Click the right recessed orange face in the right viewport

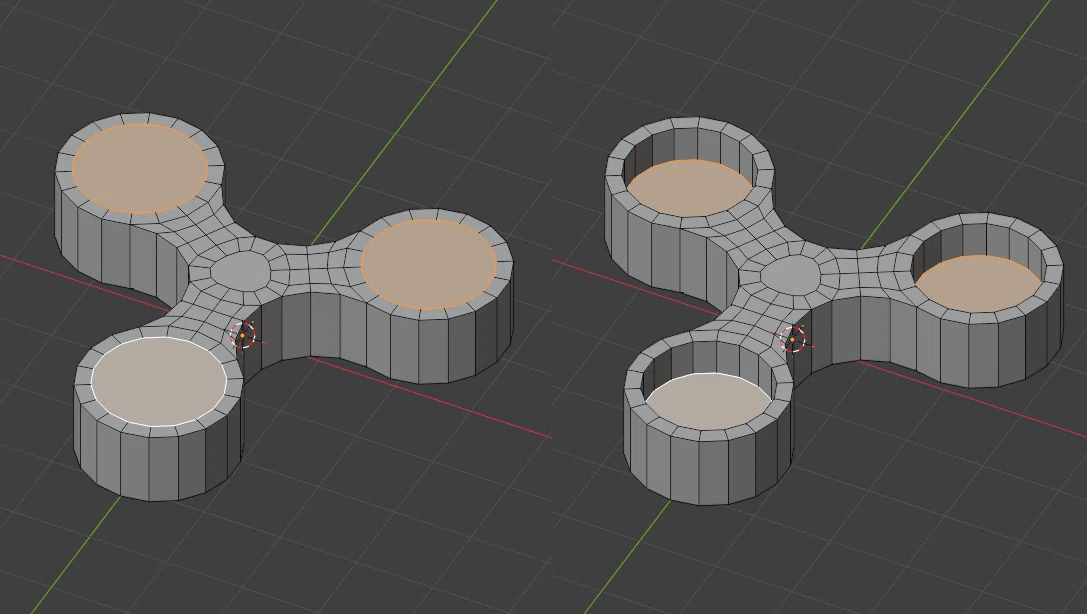click(978, 284)
